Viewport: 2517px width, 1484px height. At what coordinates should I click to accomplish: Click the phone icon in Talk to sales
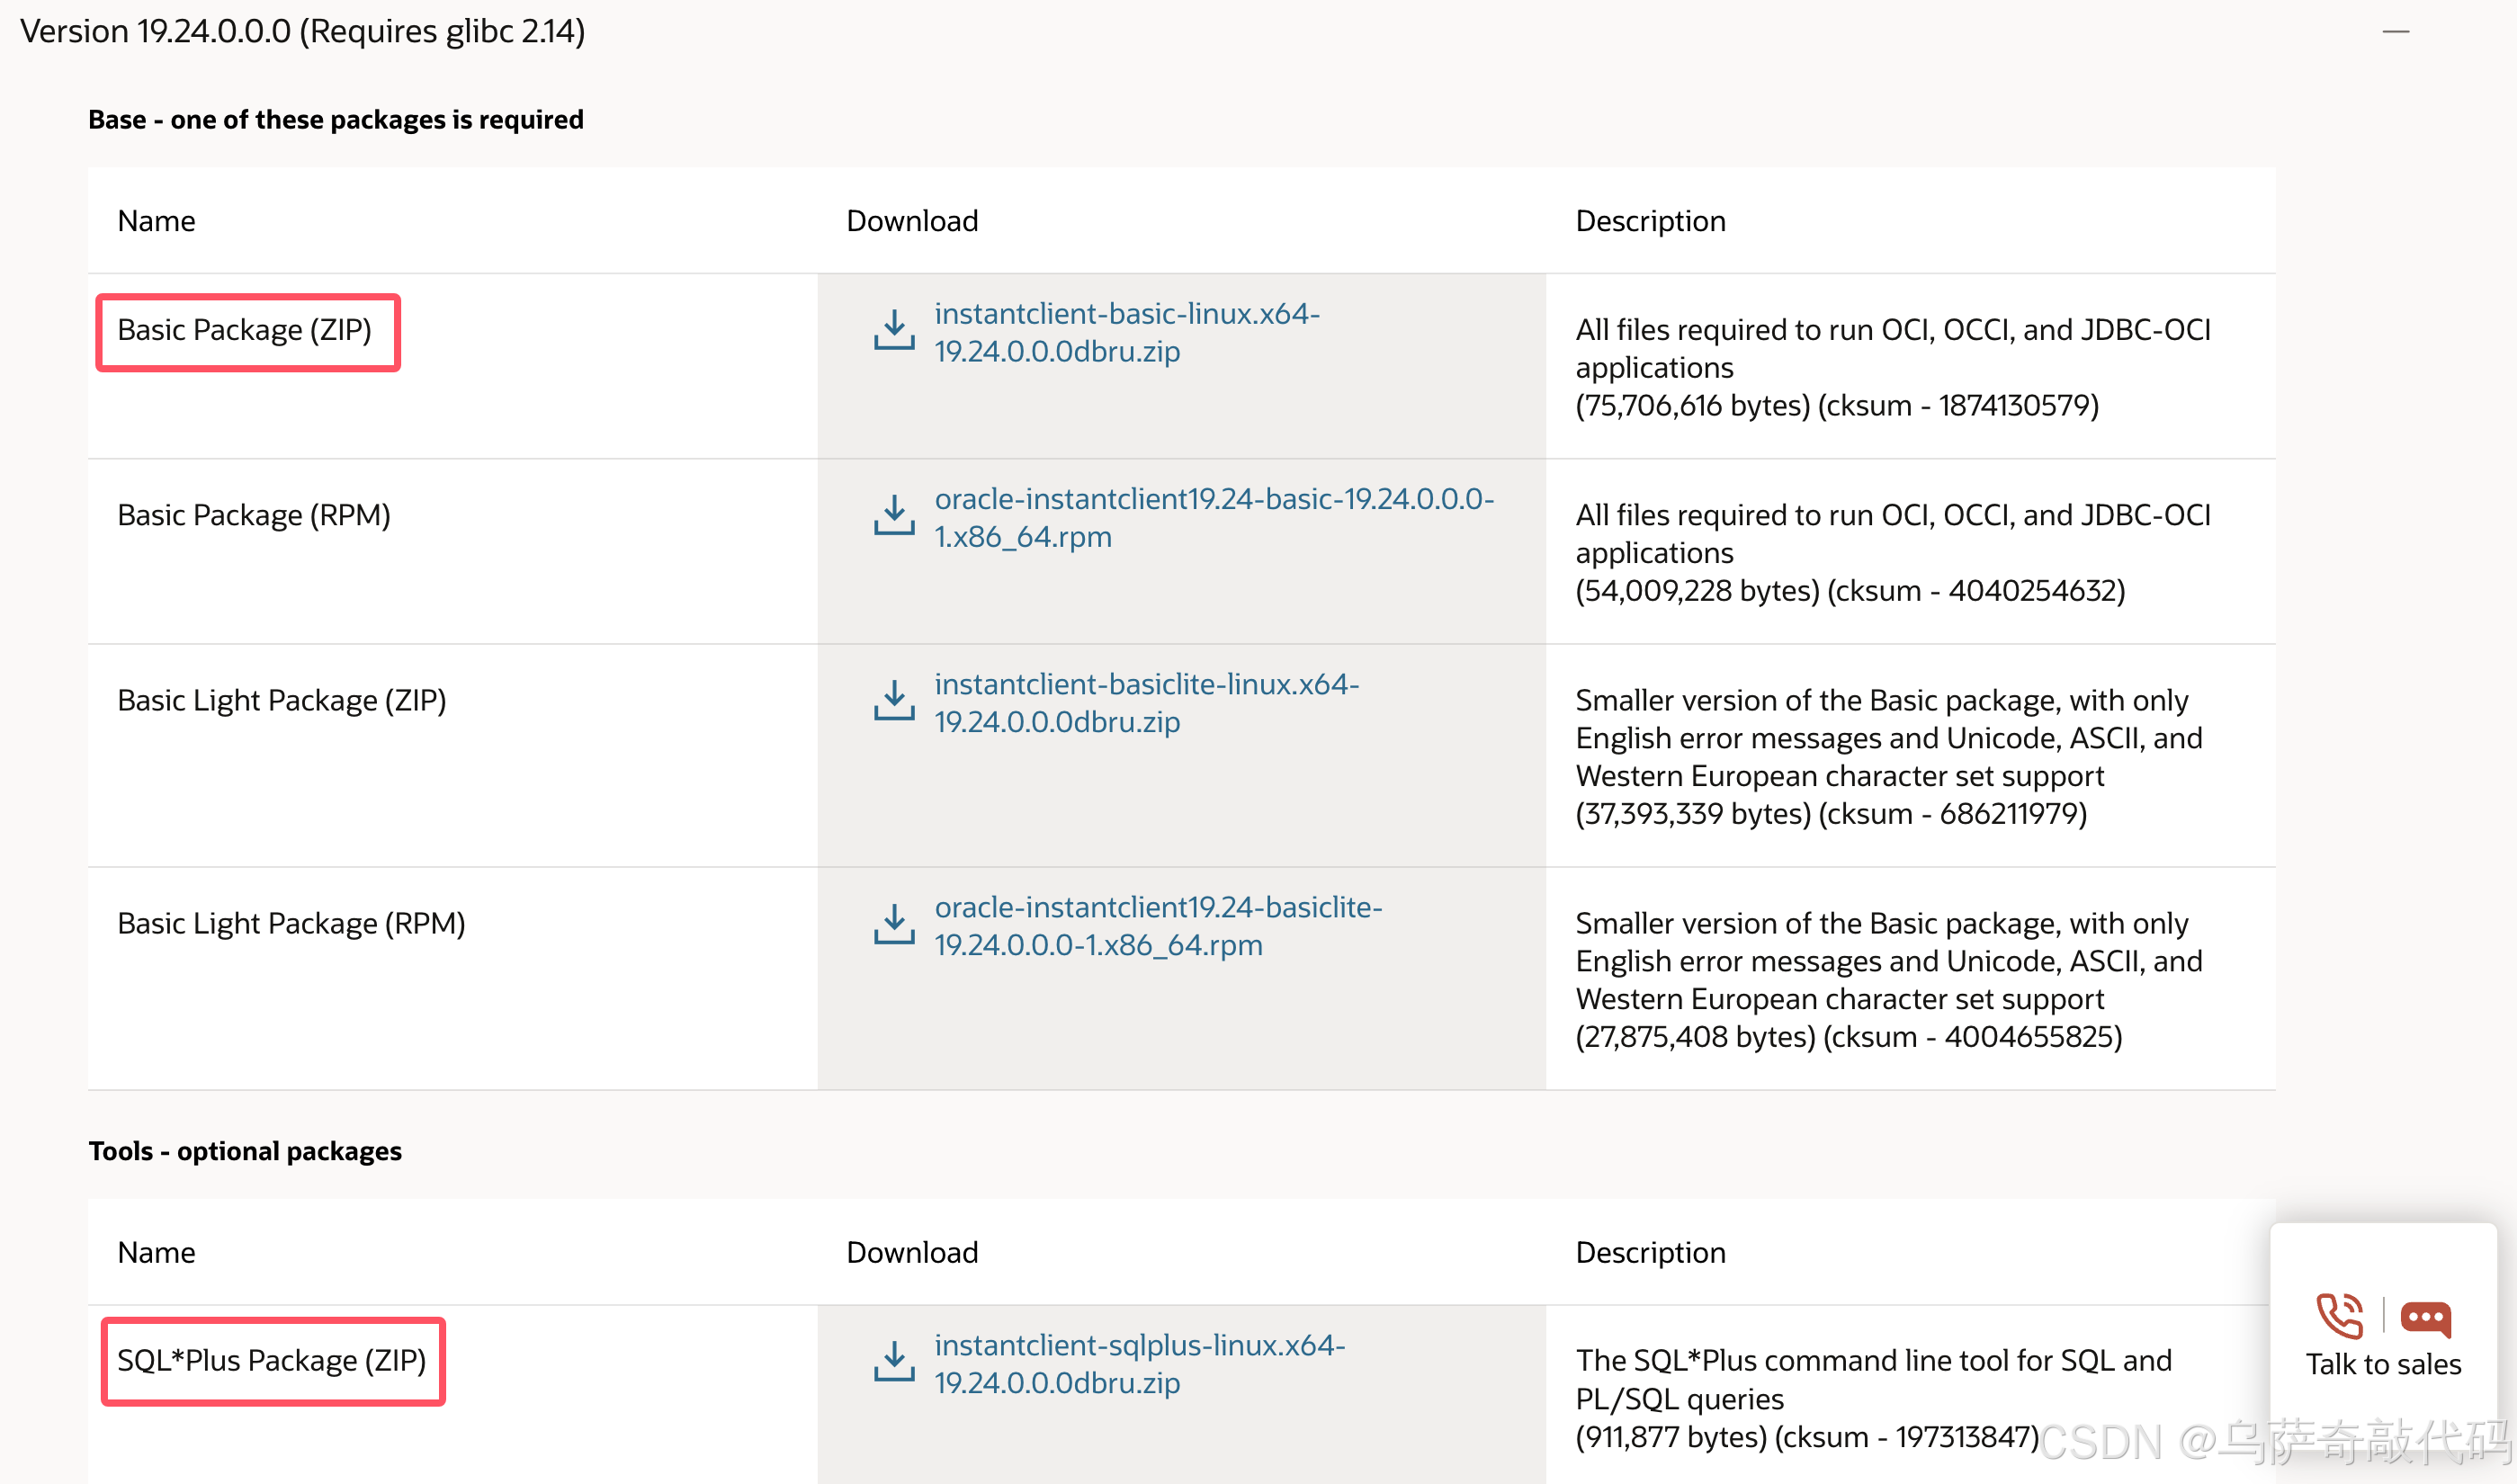click(2340, 1316)
